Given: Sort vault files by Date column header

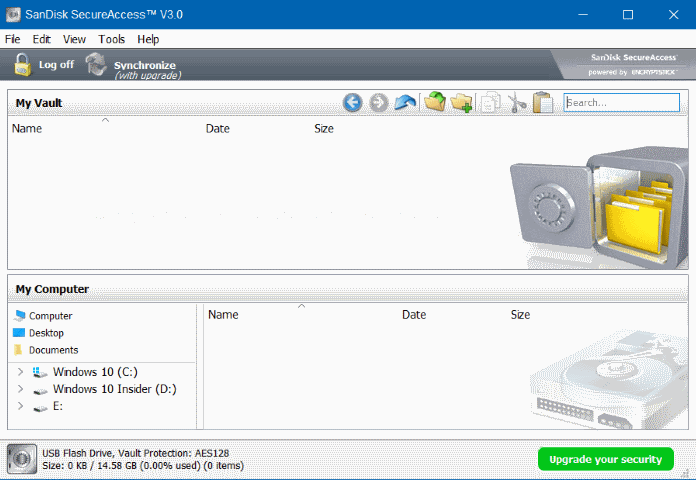Looking at the screenshot, I should pos(218,129).
